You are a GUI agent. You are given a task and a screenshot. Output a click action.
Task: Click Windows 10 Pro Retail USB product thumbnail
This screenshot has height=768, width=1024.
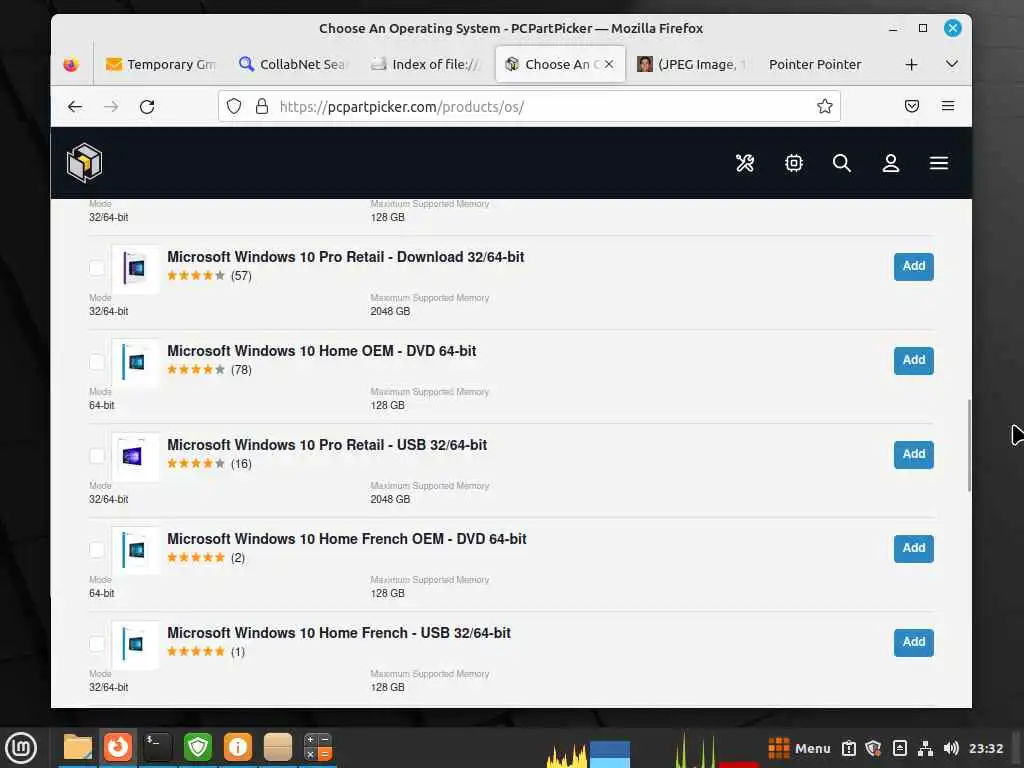click(x=135, y=456)
